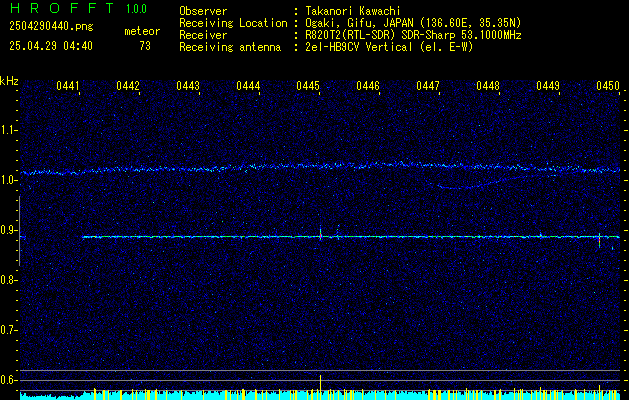629x400 pixels.
Task: Click the 1.1 kHz frequency label
Action: tap(10, 130)
